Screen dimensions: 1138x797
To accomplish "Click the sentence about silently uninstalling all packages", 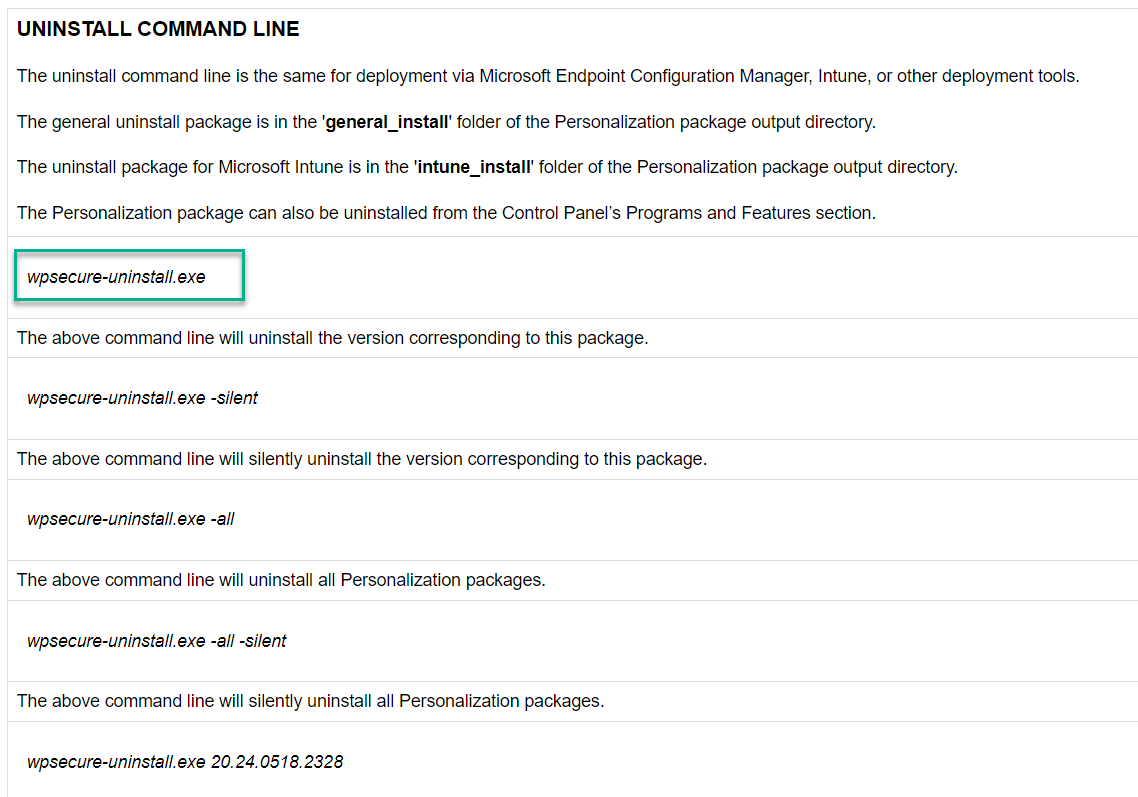I will (310, 701).
